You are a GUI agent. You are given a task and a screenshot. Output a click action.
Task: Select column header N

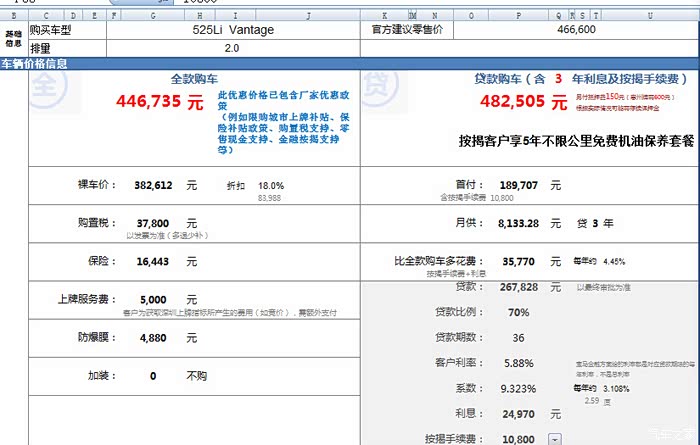435,16
